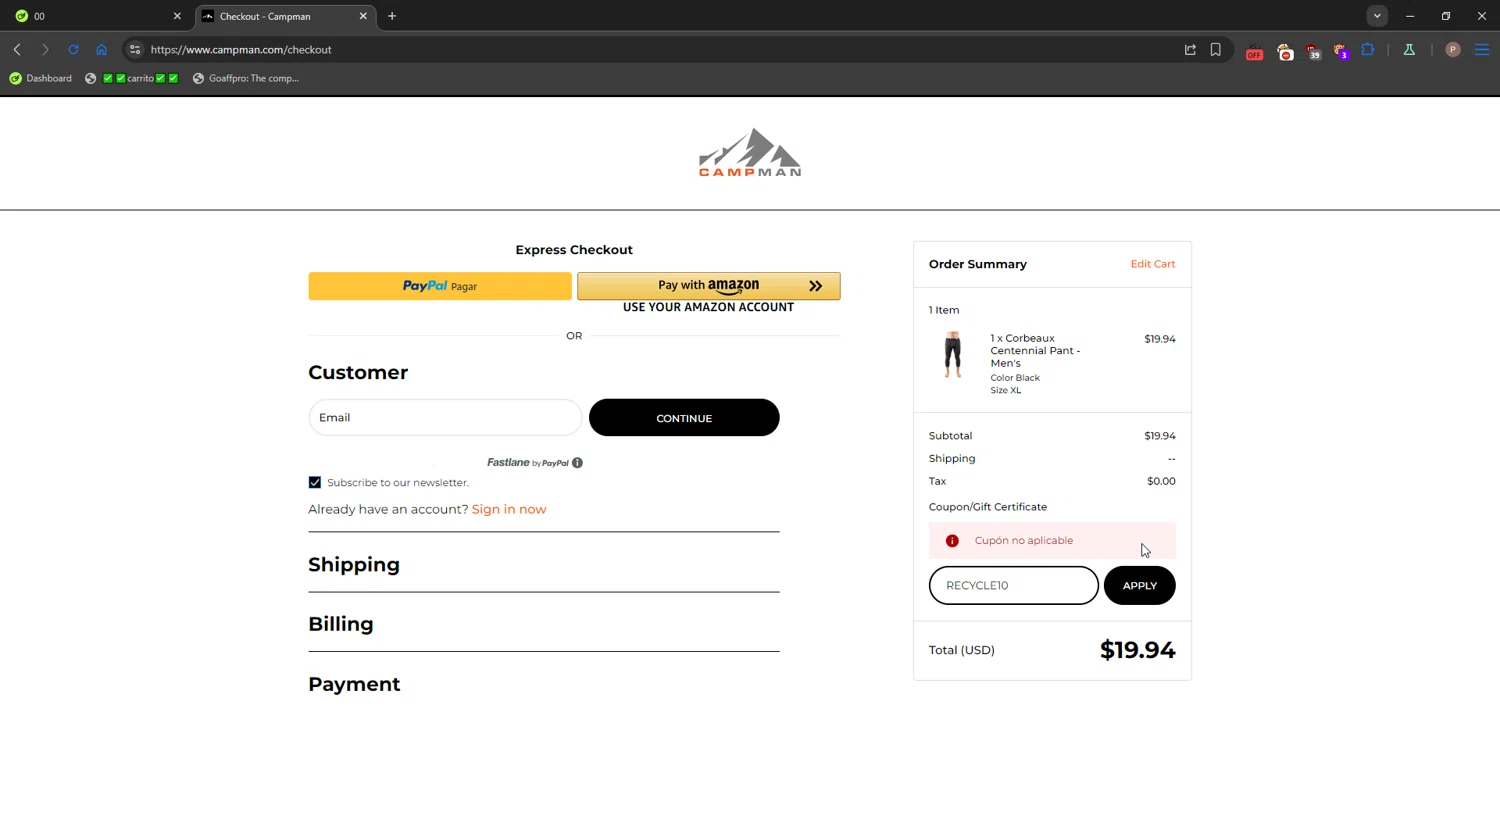Image resolution: width=1500 pixels, height=813 pixels.
Task: Click the browser forward arrow
Action: point(45,49)
